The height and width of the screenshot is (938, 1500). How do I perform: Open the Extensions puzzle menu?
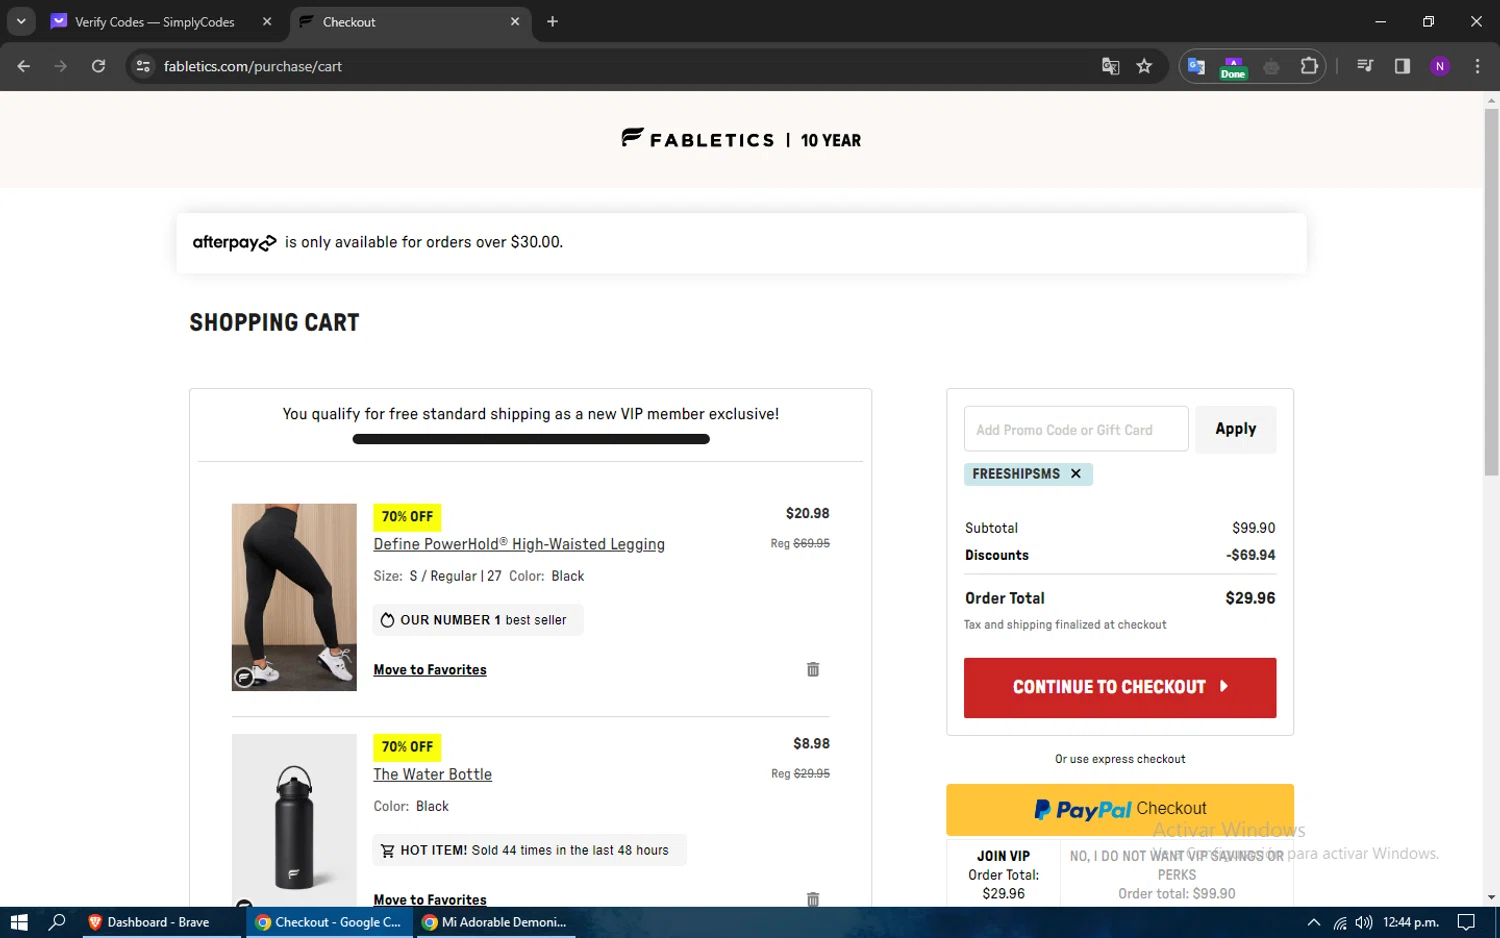[x=1309, y=66]
